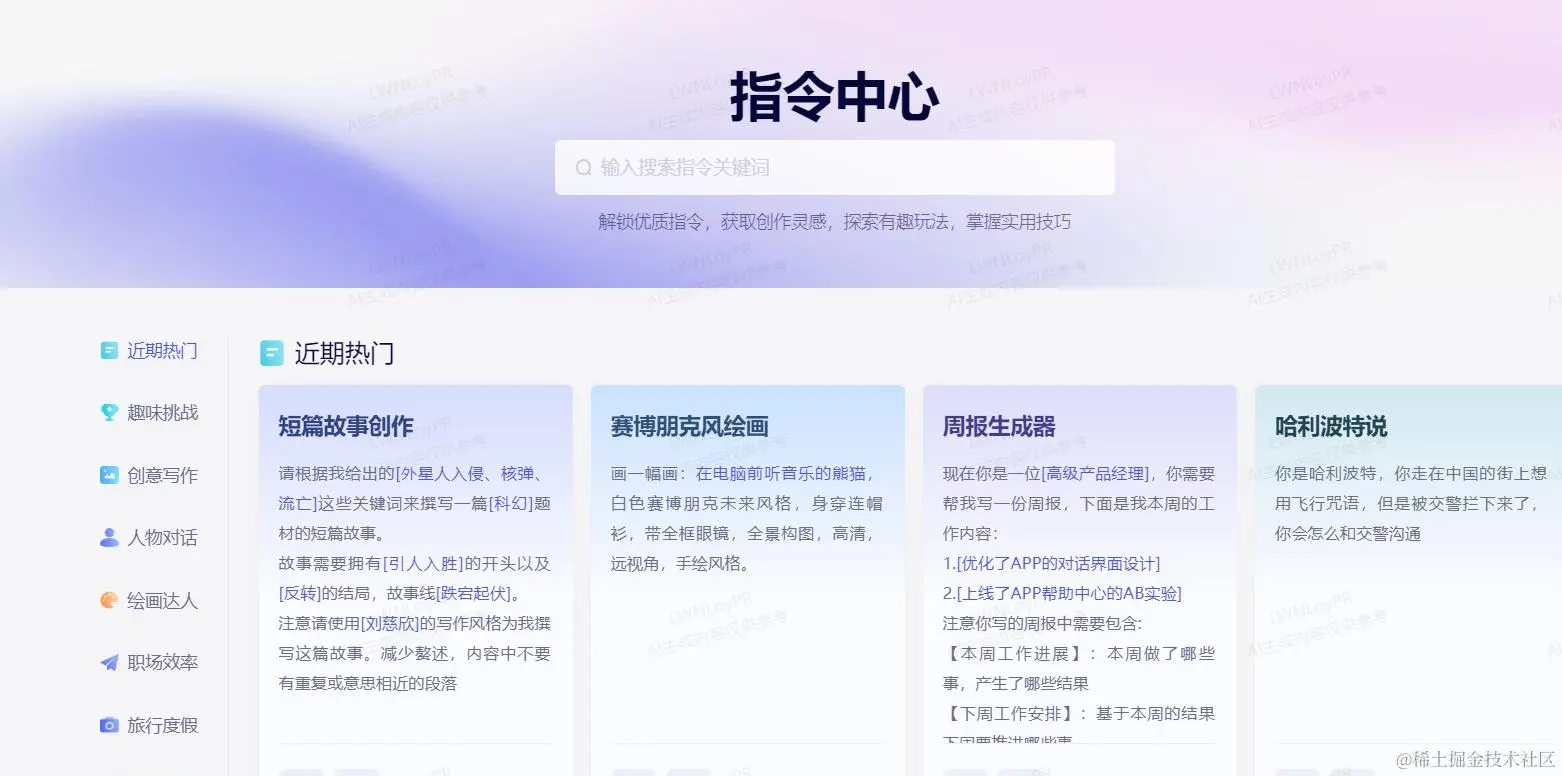Click the [刘慈欣] highlighted keyword

click(x=388, y=623)
